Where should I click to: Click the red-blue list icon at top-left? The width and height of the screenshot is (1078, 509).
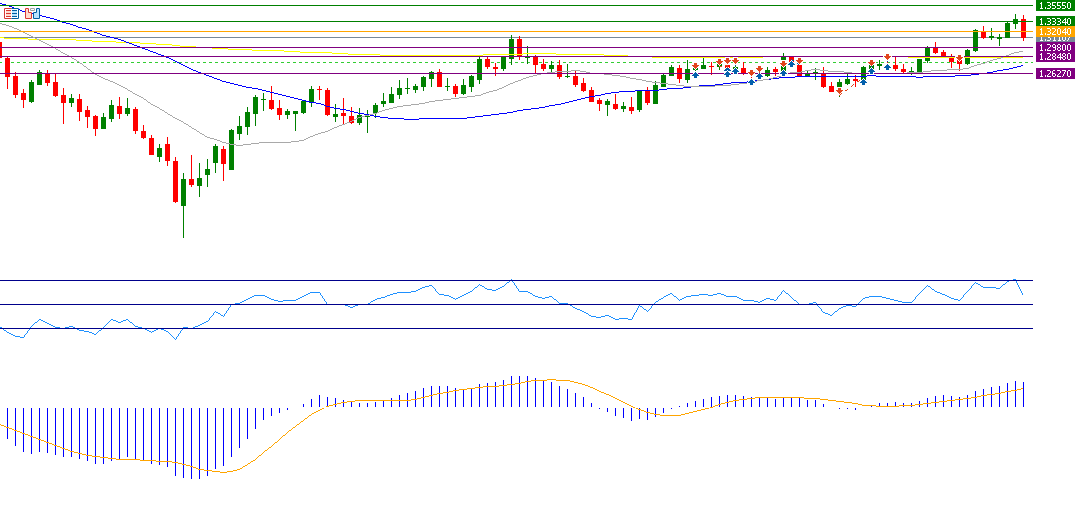(12, 13)
